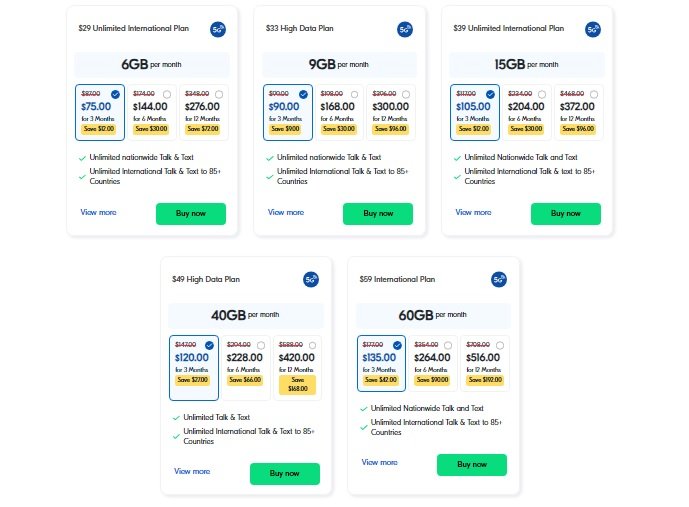Select $300.00 for 12 months on 9GB plan
The image size is (689, 507).
pyautogui.click(x=391, y=112)
